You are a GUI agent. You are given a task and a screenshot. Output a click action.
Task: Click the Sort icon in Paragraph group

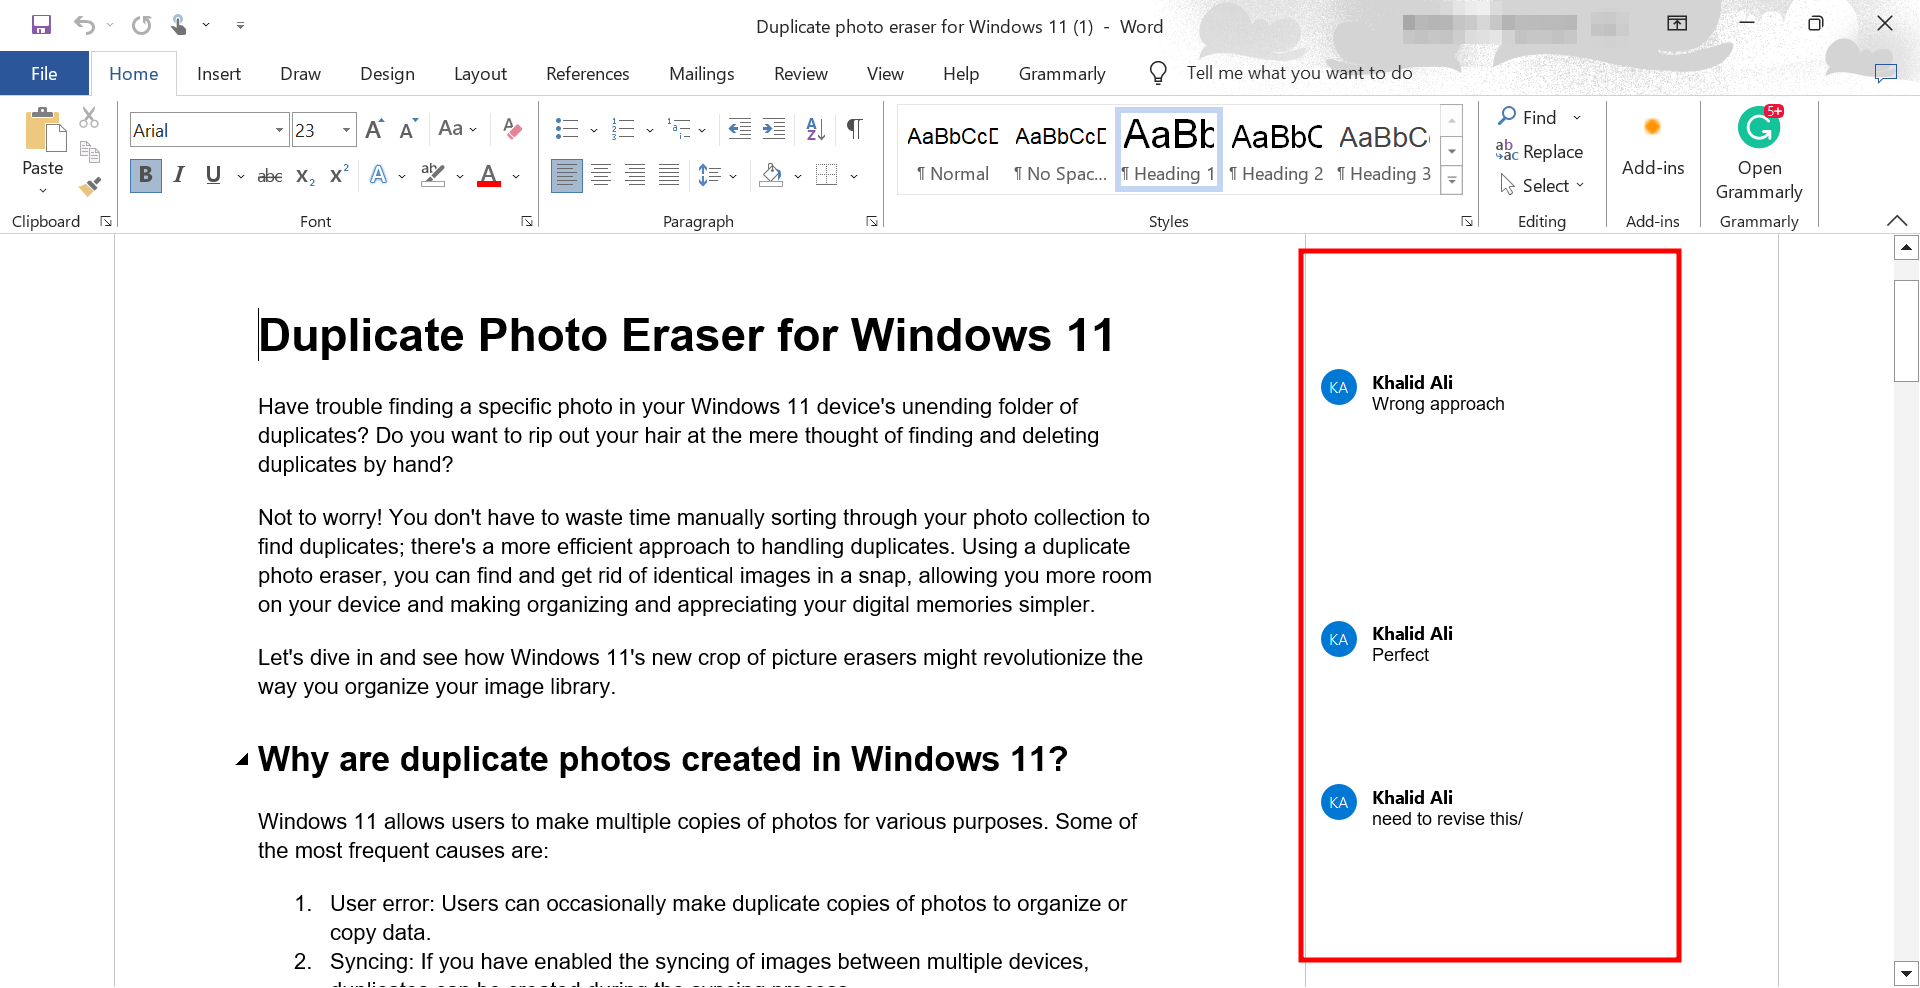[815, 129]
